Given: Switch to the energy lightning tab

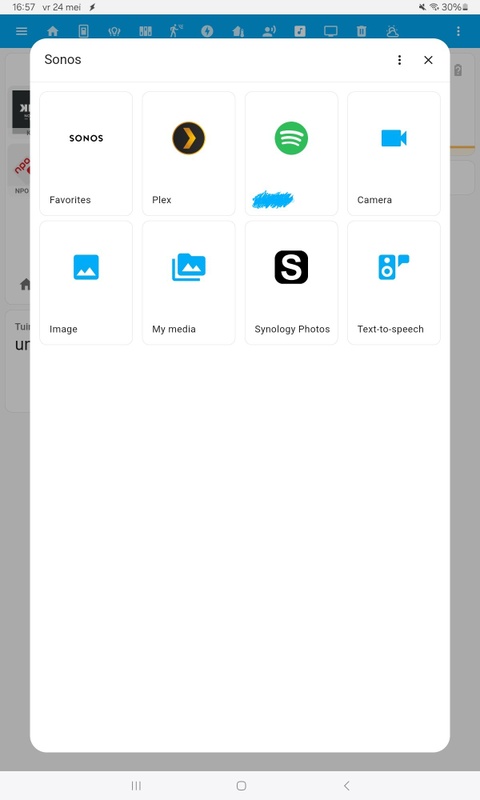Looking at the screenshot, I should pyautogui.click(x=207, y=31).
